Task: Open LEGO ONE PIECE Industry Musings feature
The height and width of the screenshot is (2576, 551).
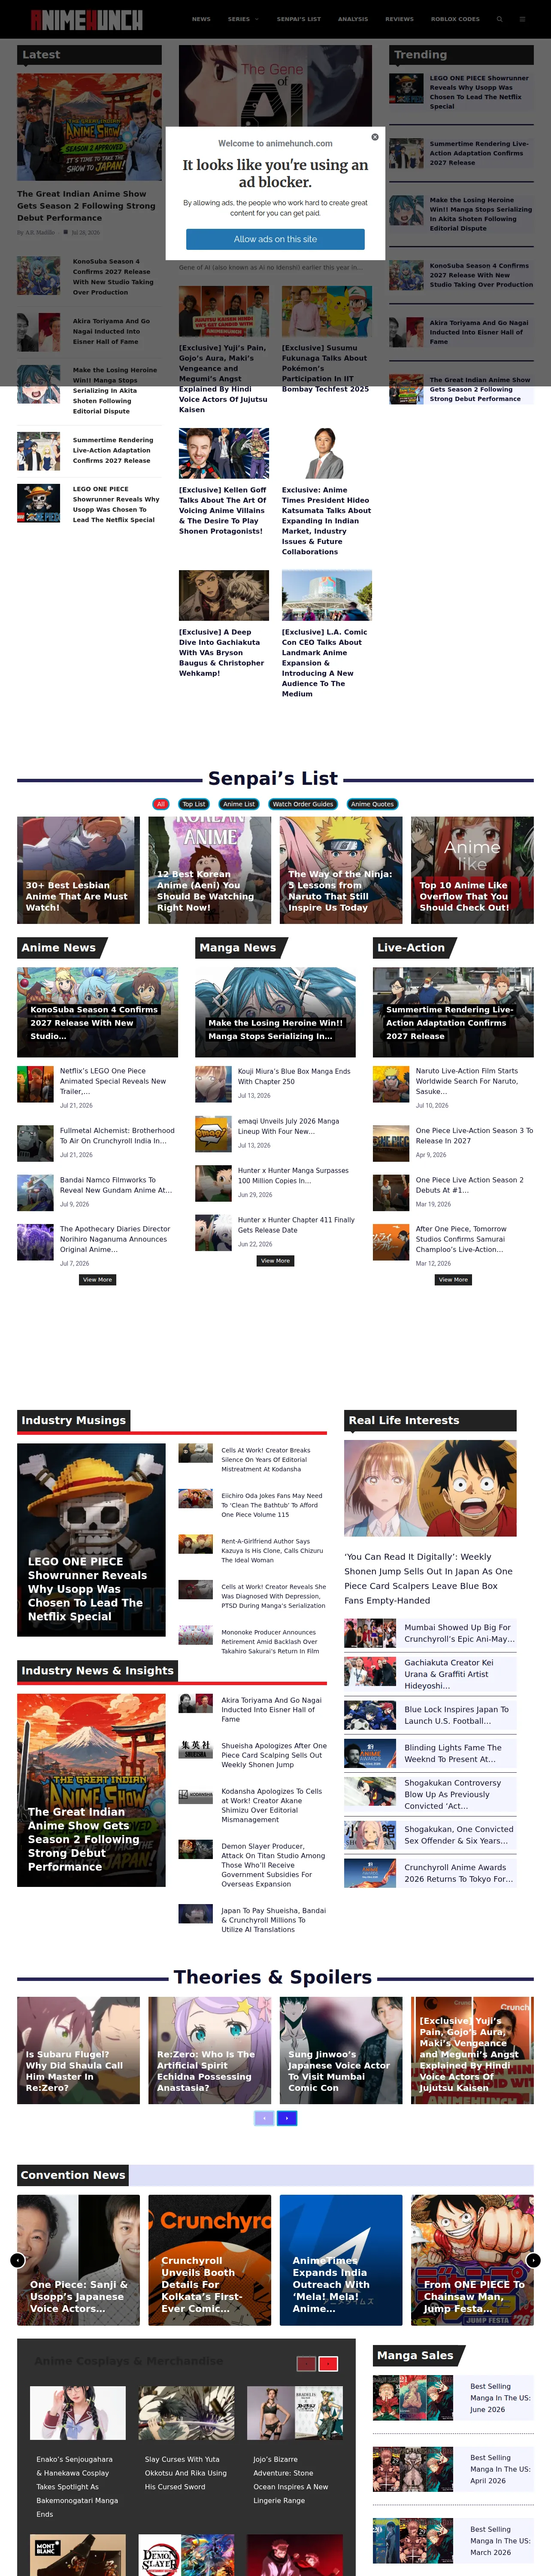Action: (91, 1540)
